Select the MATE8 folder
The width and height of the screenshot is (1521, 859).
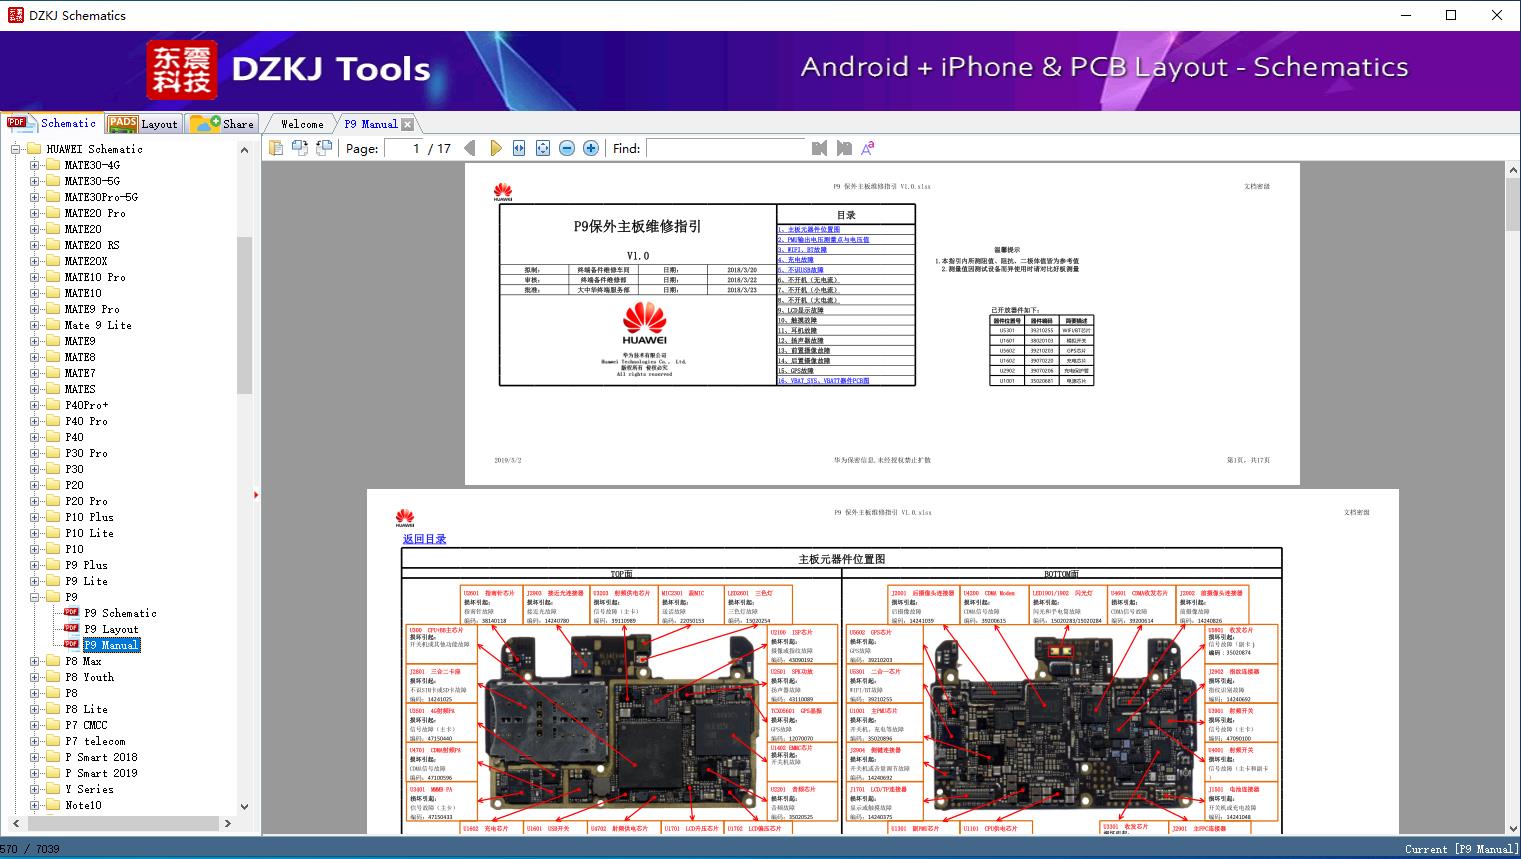point(80,357)
